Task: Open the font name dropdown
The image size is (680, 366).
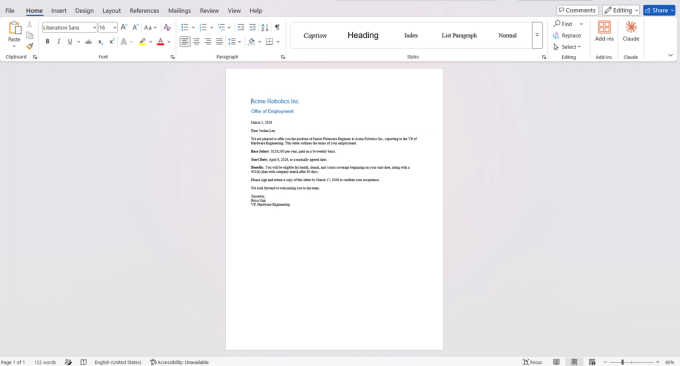Action: pyautogui.click(x=94, y=28)
